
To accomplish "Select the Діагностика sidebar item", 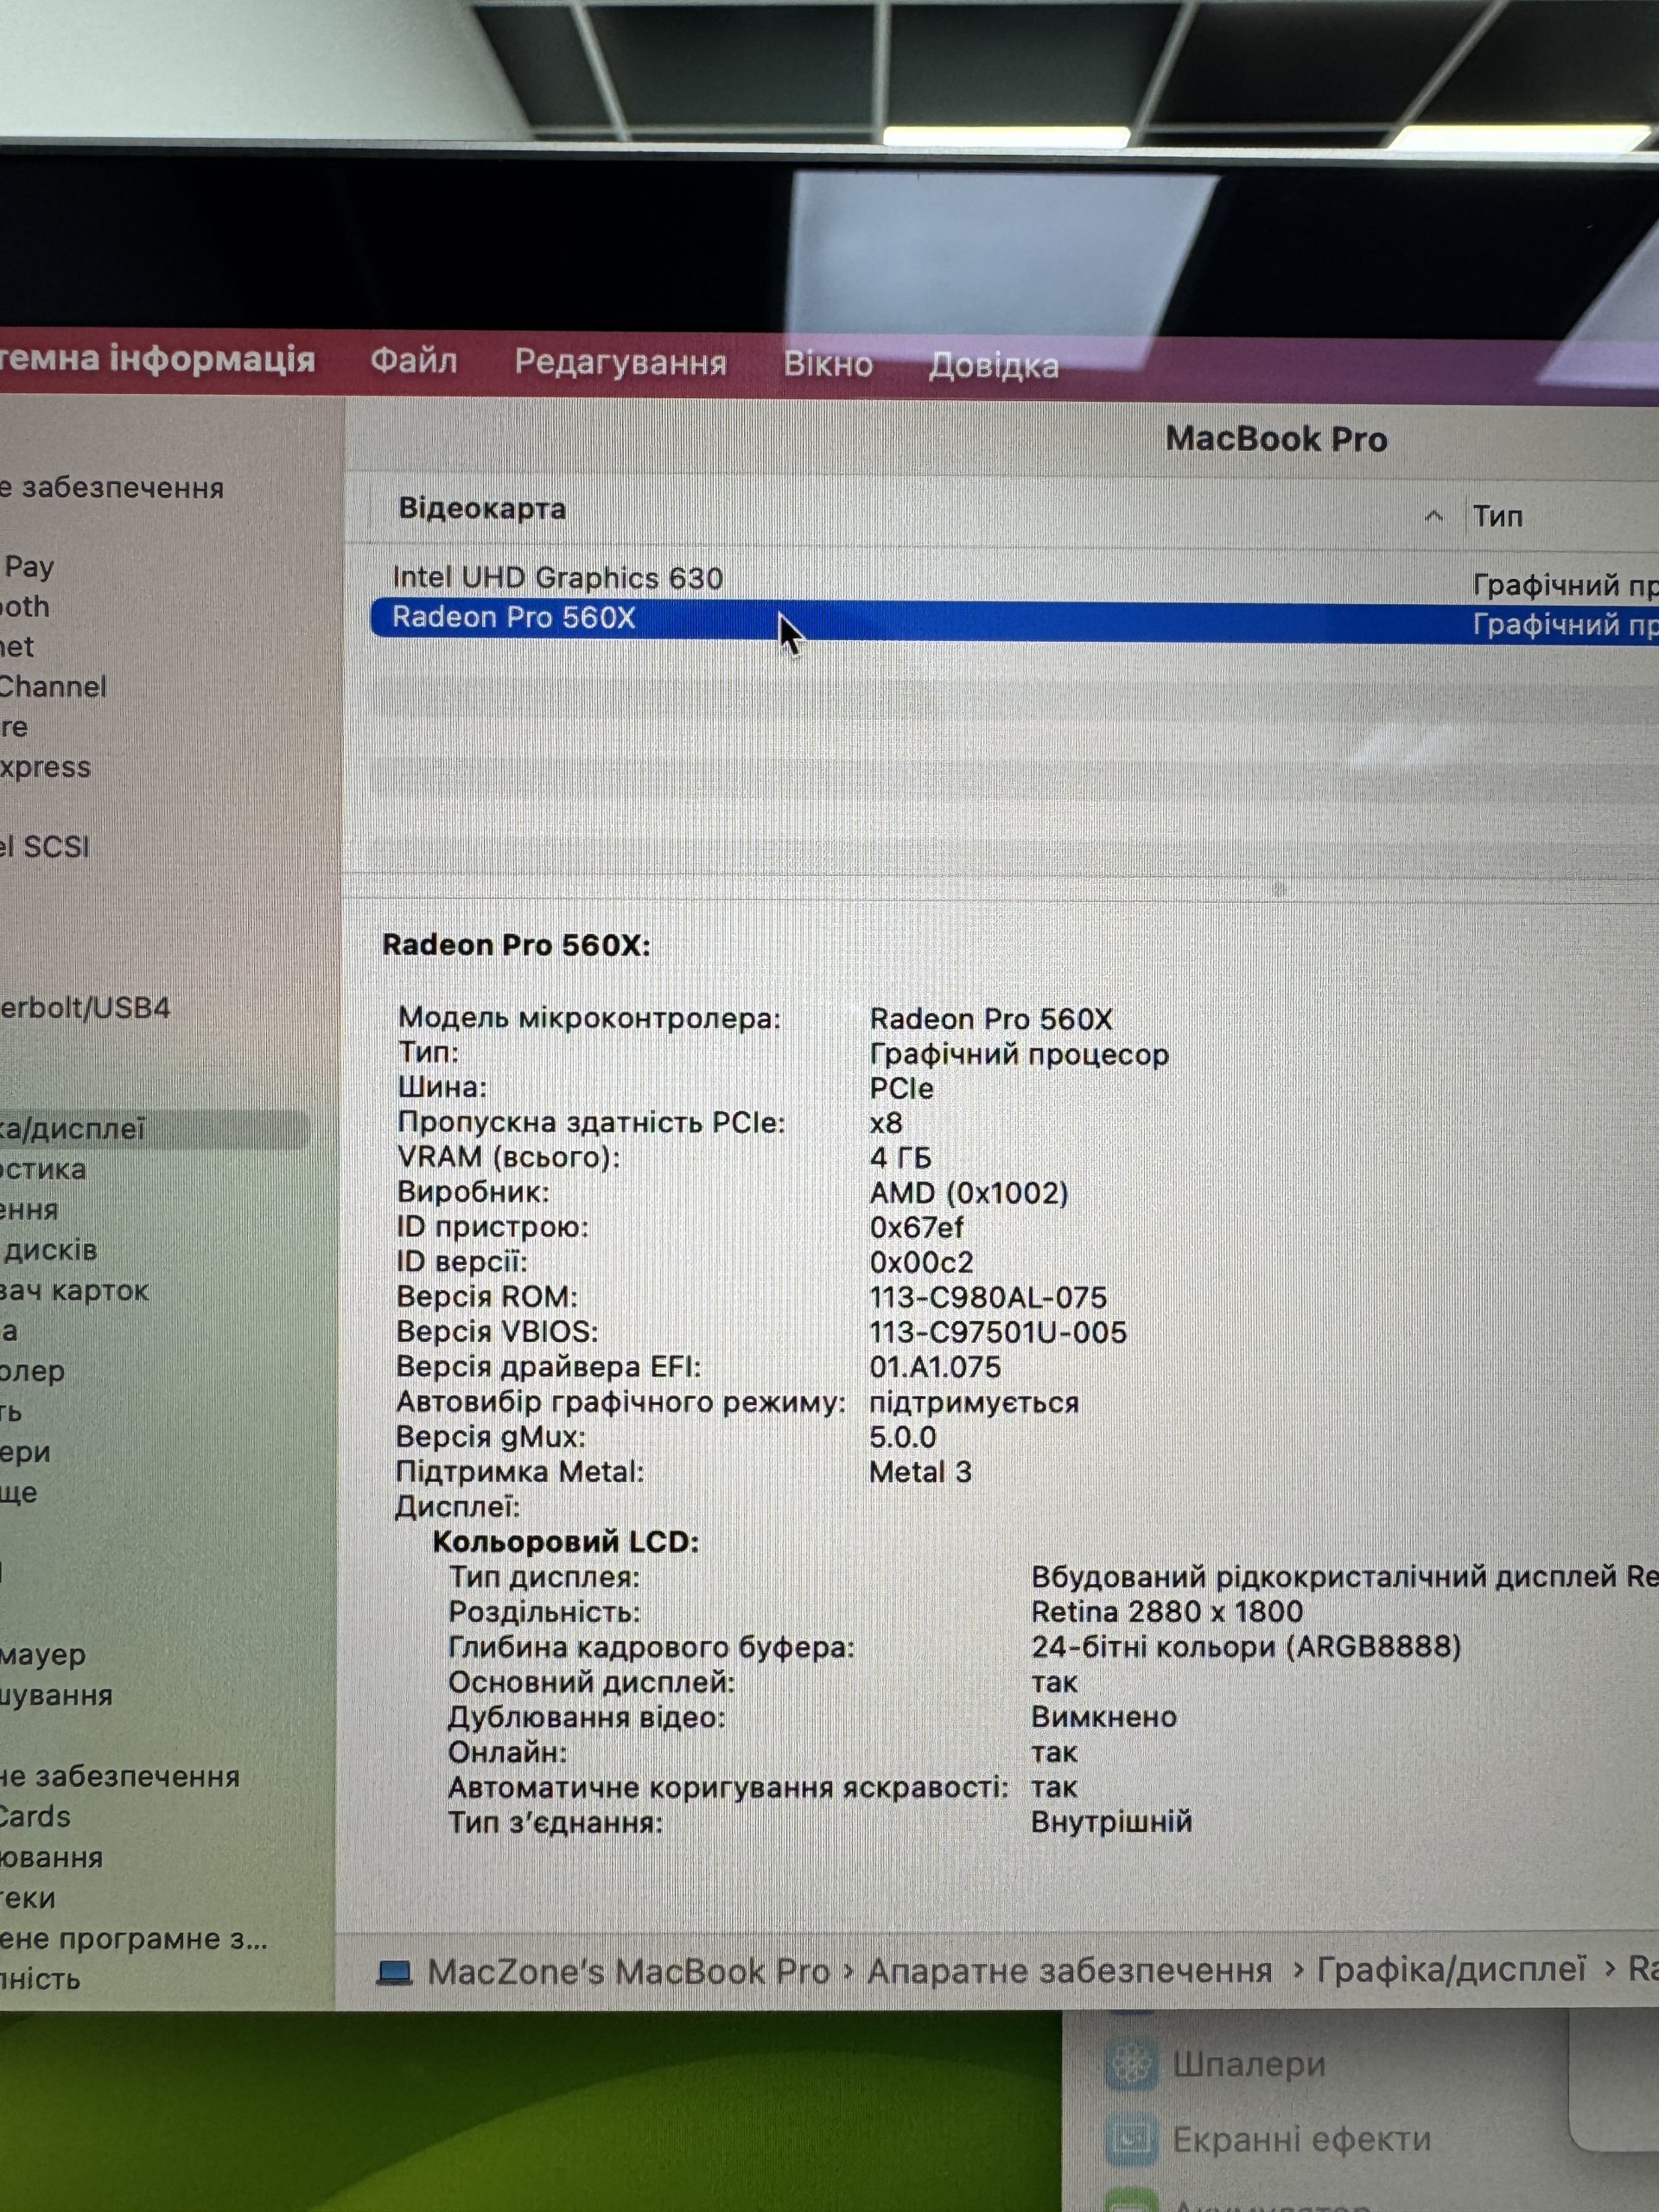I will (42, 1169).
